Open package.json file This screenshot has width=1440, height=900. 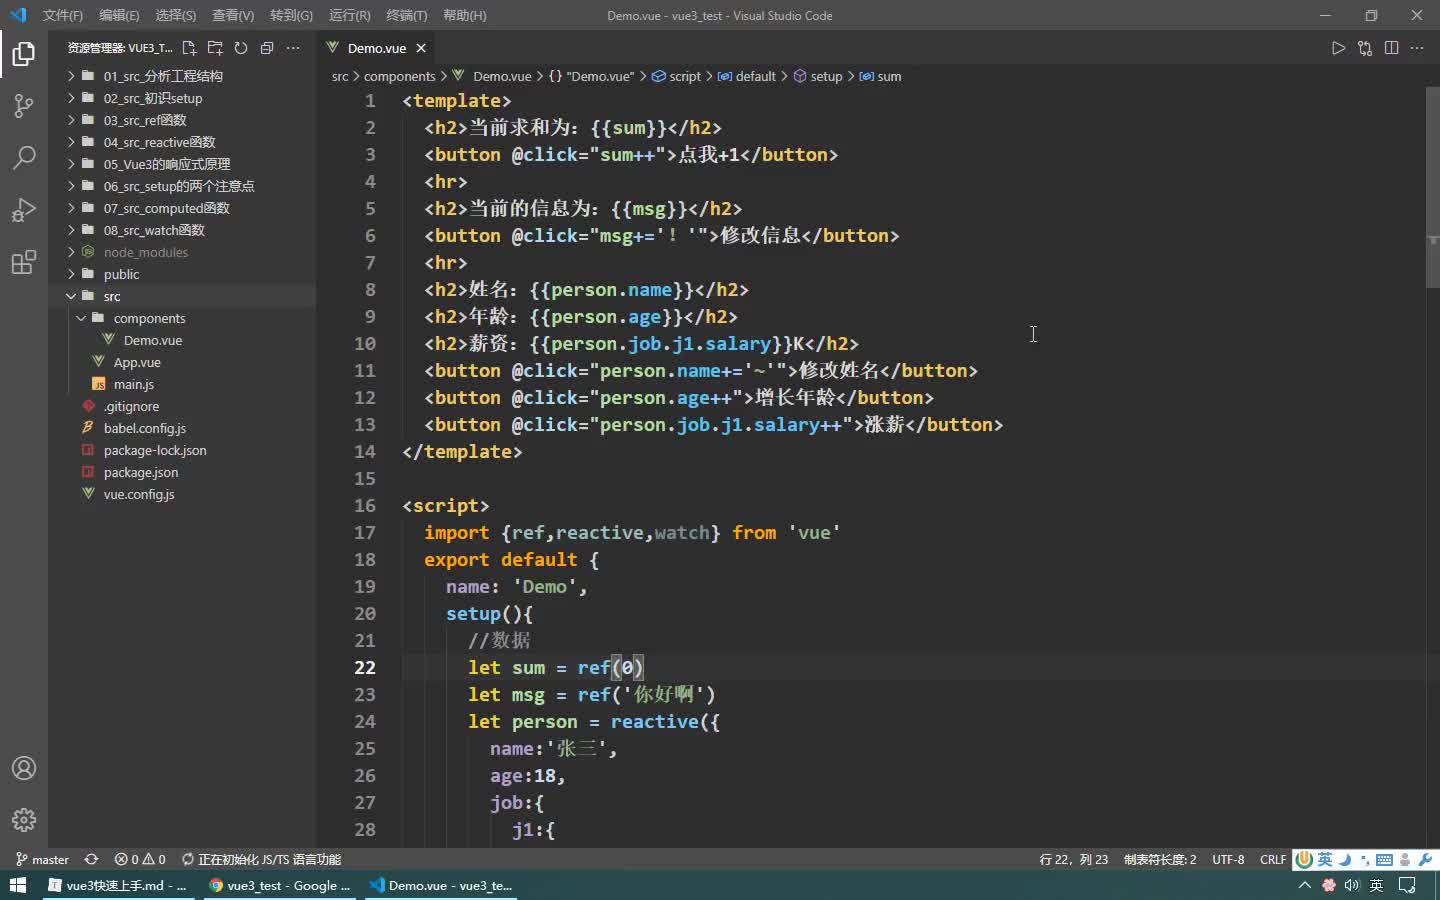point(182,472)
